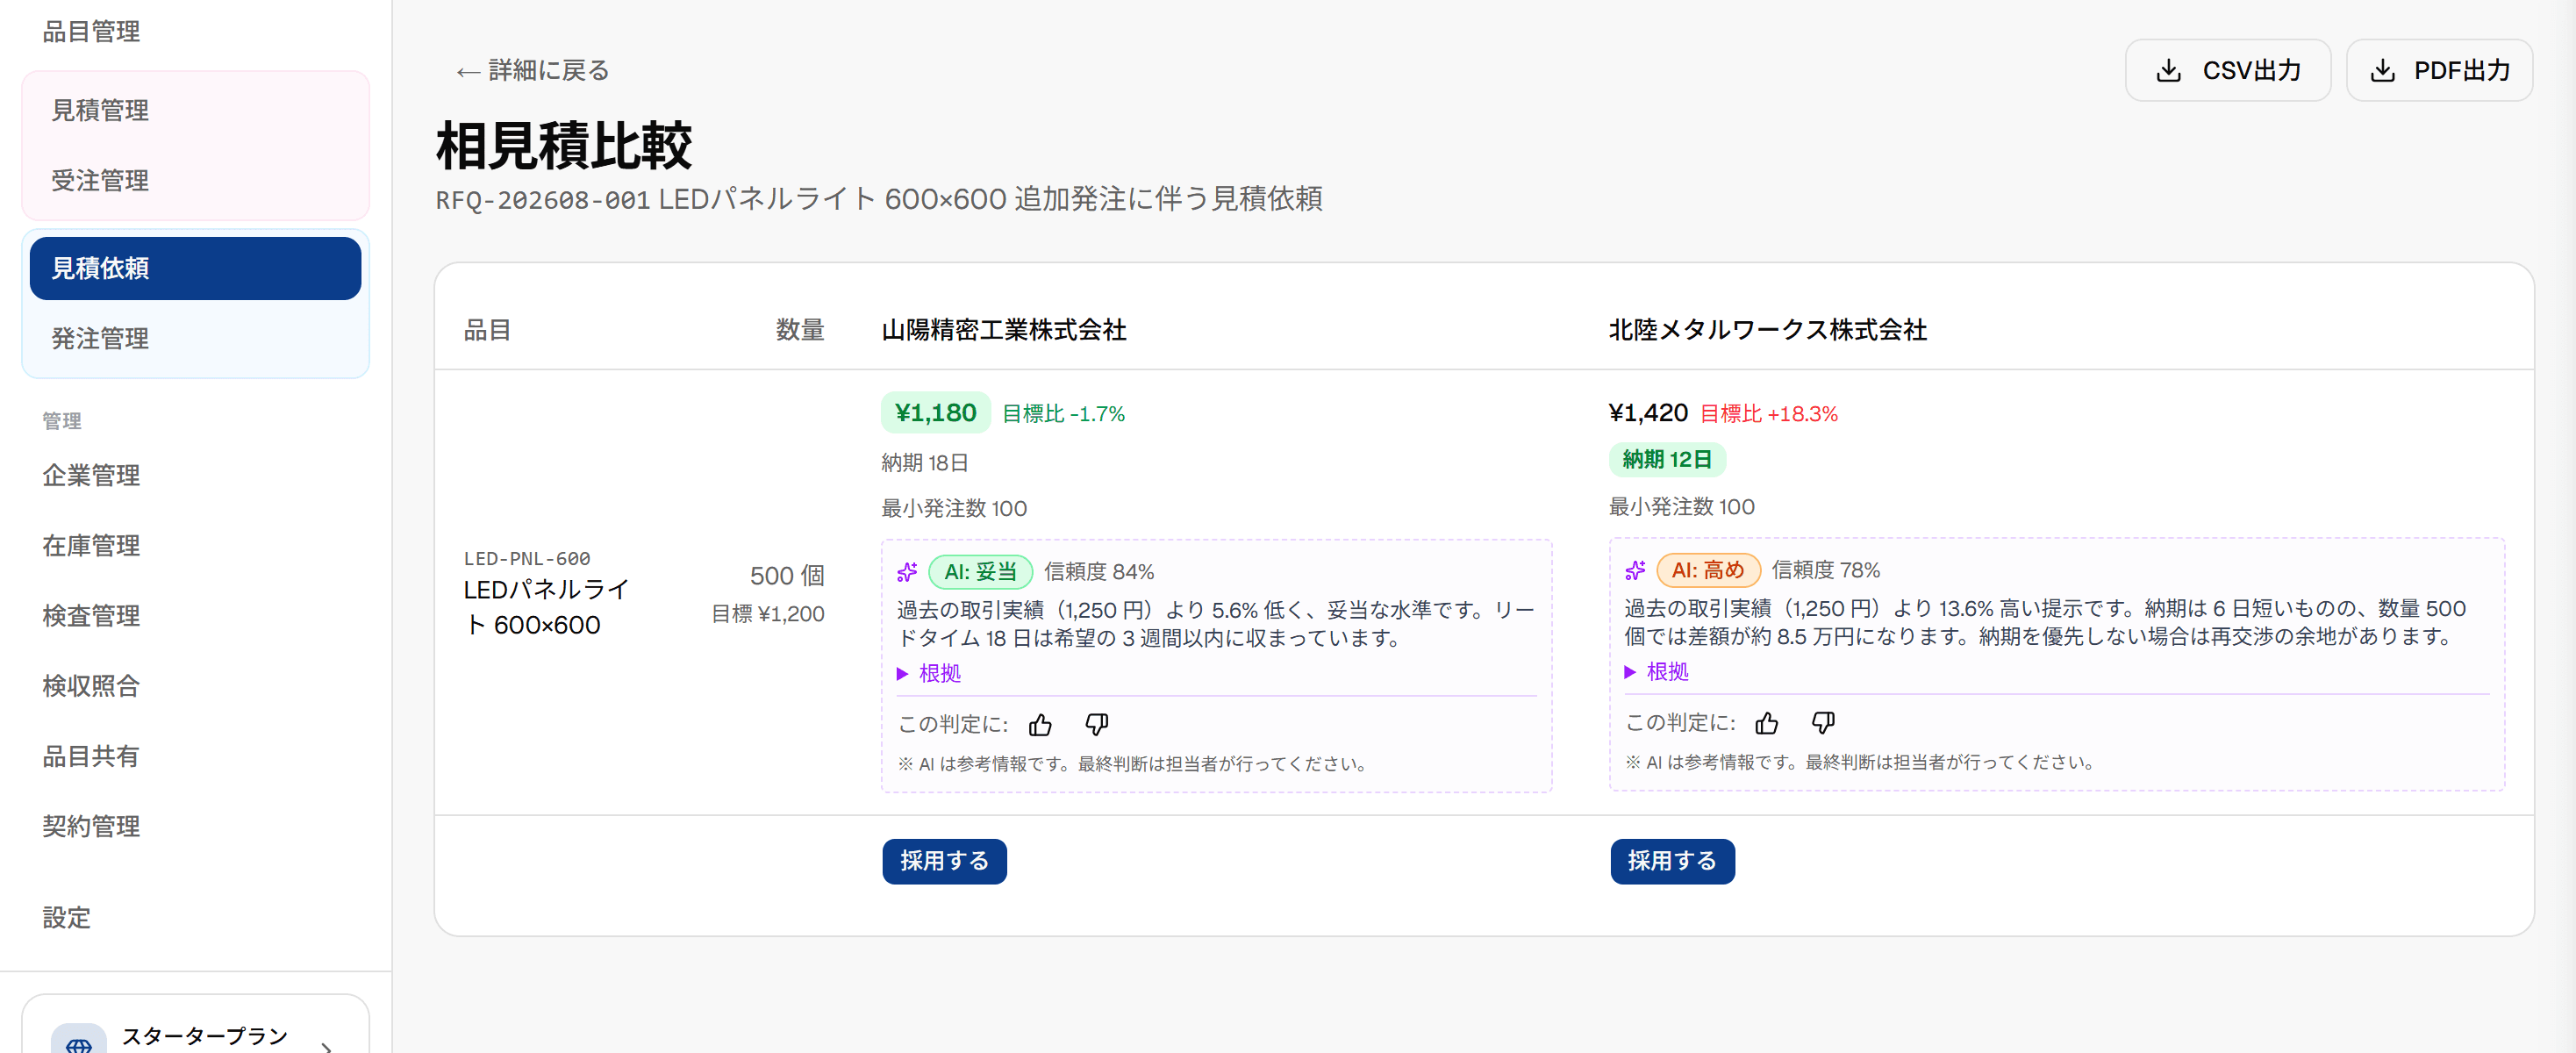Screen dimensions: 2576x1053
Task: Thumbs down the 山陽精密工業 AI judgment
Action: point(1096,724)
